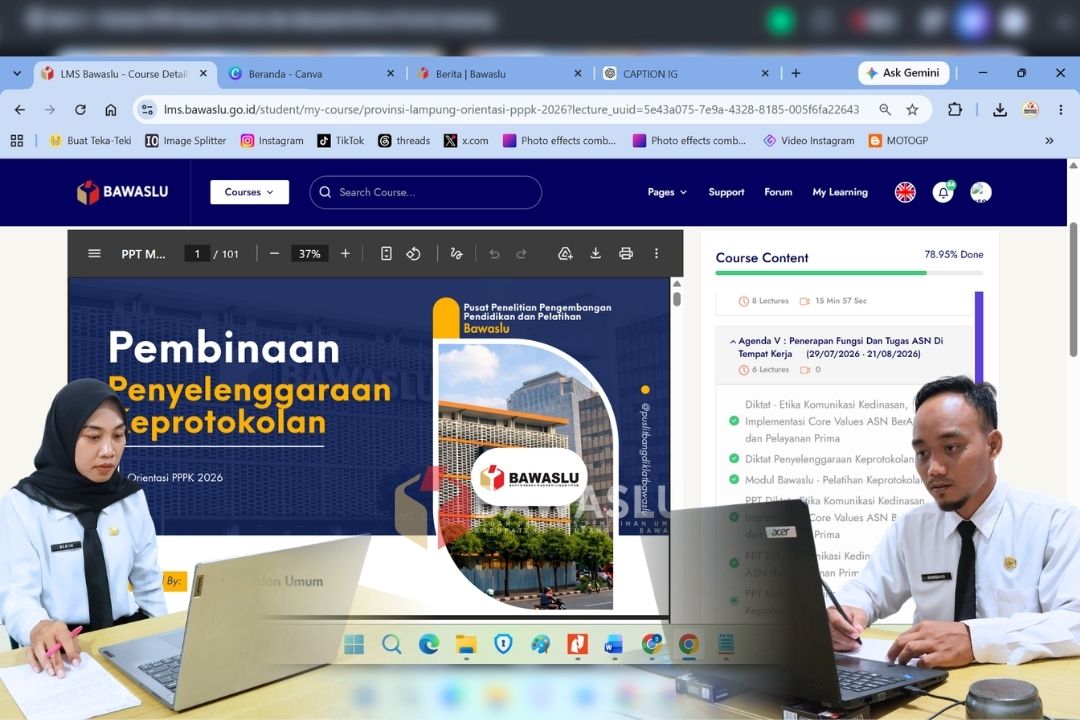
Task: Switch to the CAPTION IG tab
Action: click(x=686, y=74)
